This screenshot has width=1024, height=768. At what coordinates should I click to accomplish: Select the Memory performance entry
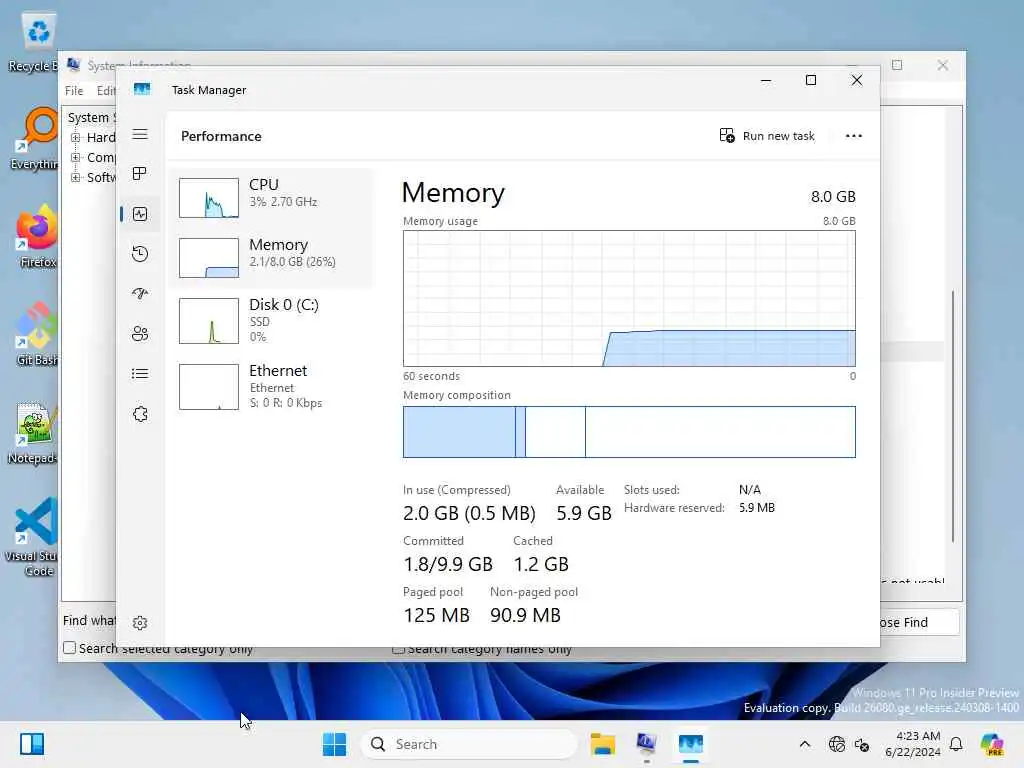tap(272, 258)
